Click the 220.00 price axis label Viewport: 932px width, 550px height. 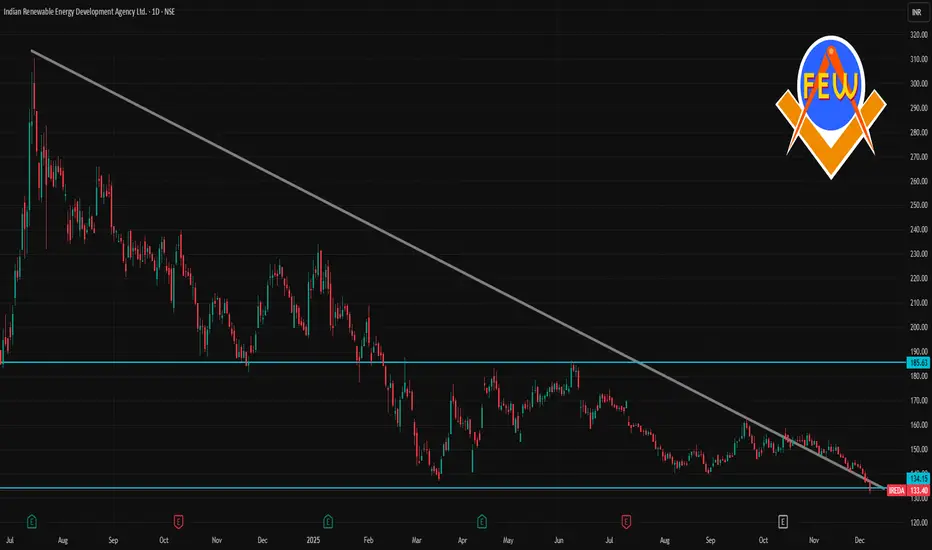[x=918, y=278]
